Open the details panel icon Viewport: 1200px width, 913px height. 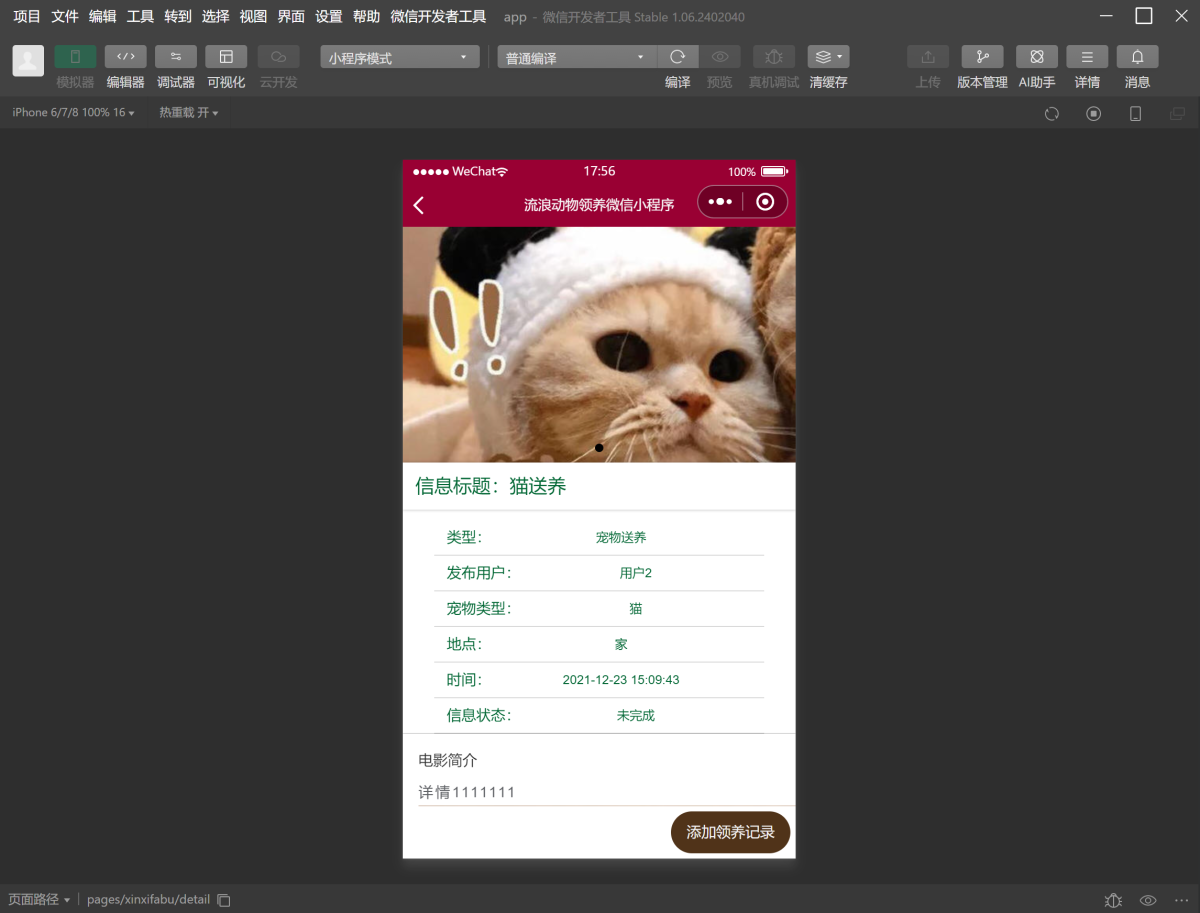coord(1087,57)
